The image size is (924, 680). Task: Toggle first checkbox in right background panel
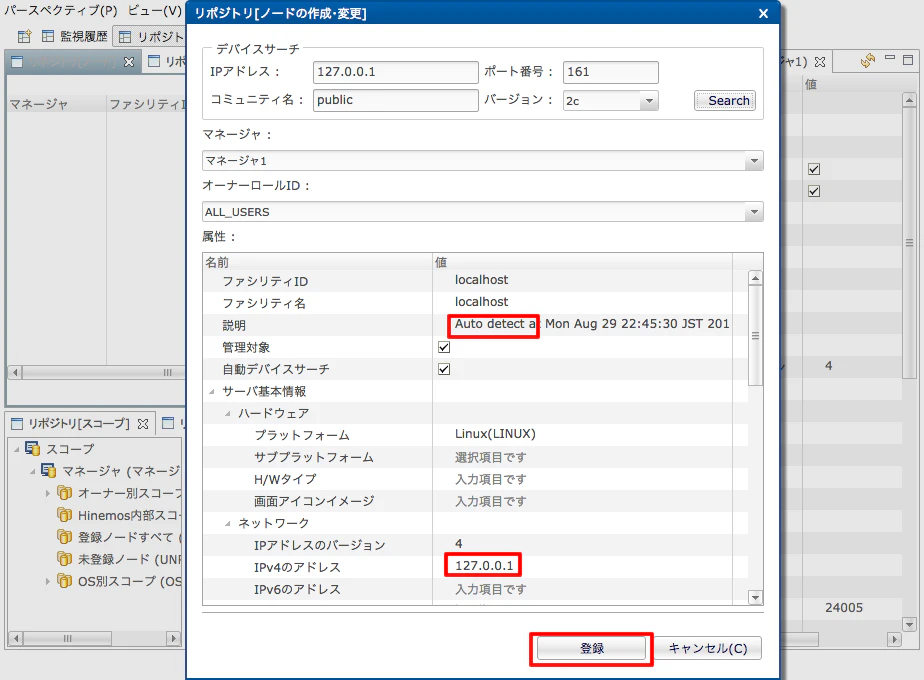coord(814,169)
